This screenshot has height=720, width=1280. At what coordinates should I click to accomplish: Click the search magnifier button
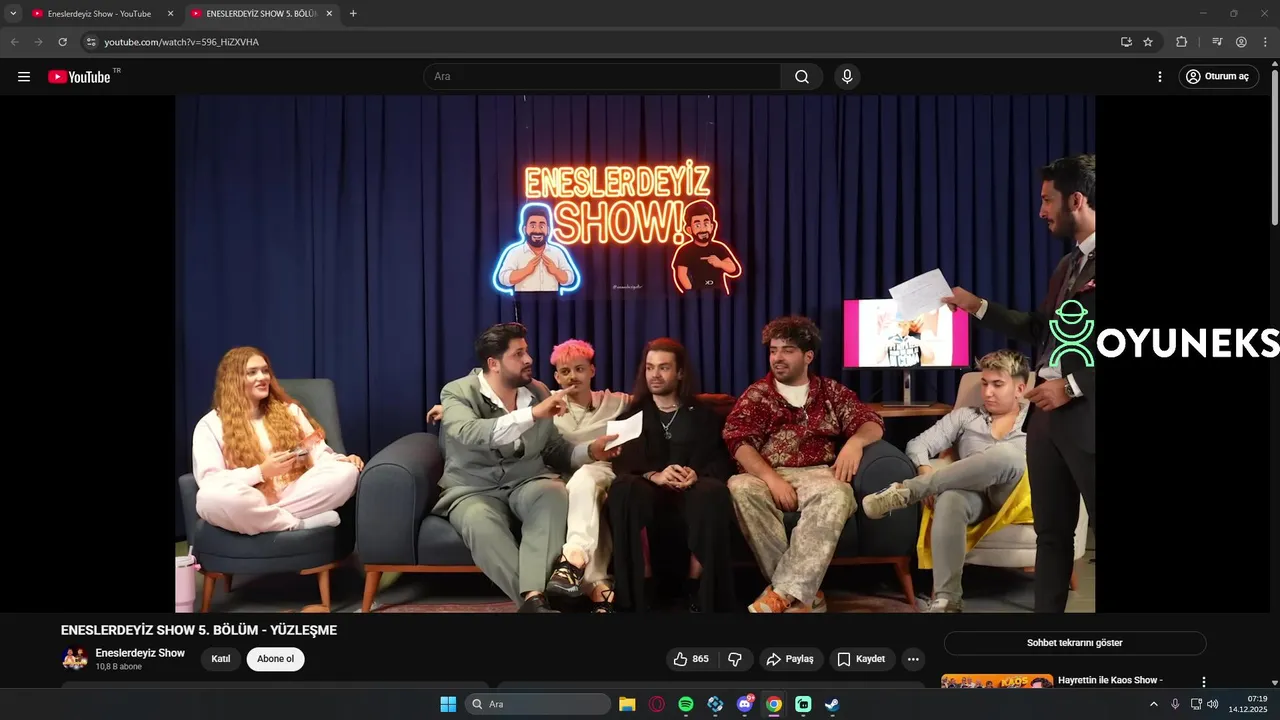pos(802,76)
